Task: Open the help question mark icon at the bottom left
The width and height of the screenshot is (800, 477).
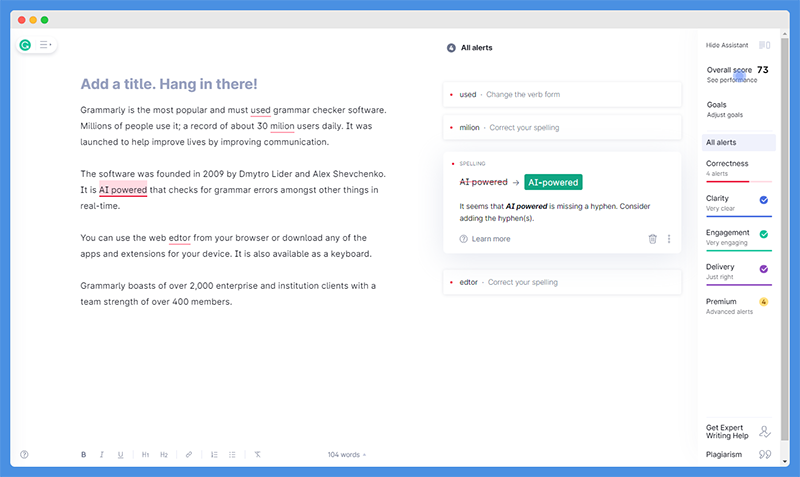Action: (x=24, y=455)
